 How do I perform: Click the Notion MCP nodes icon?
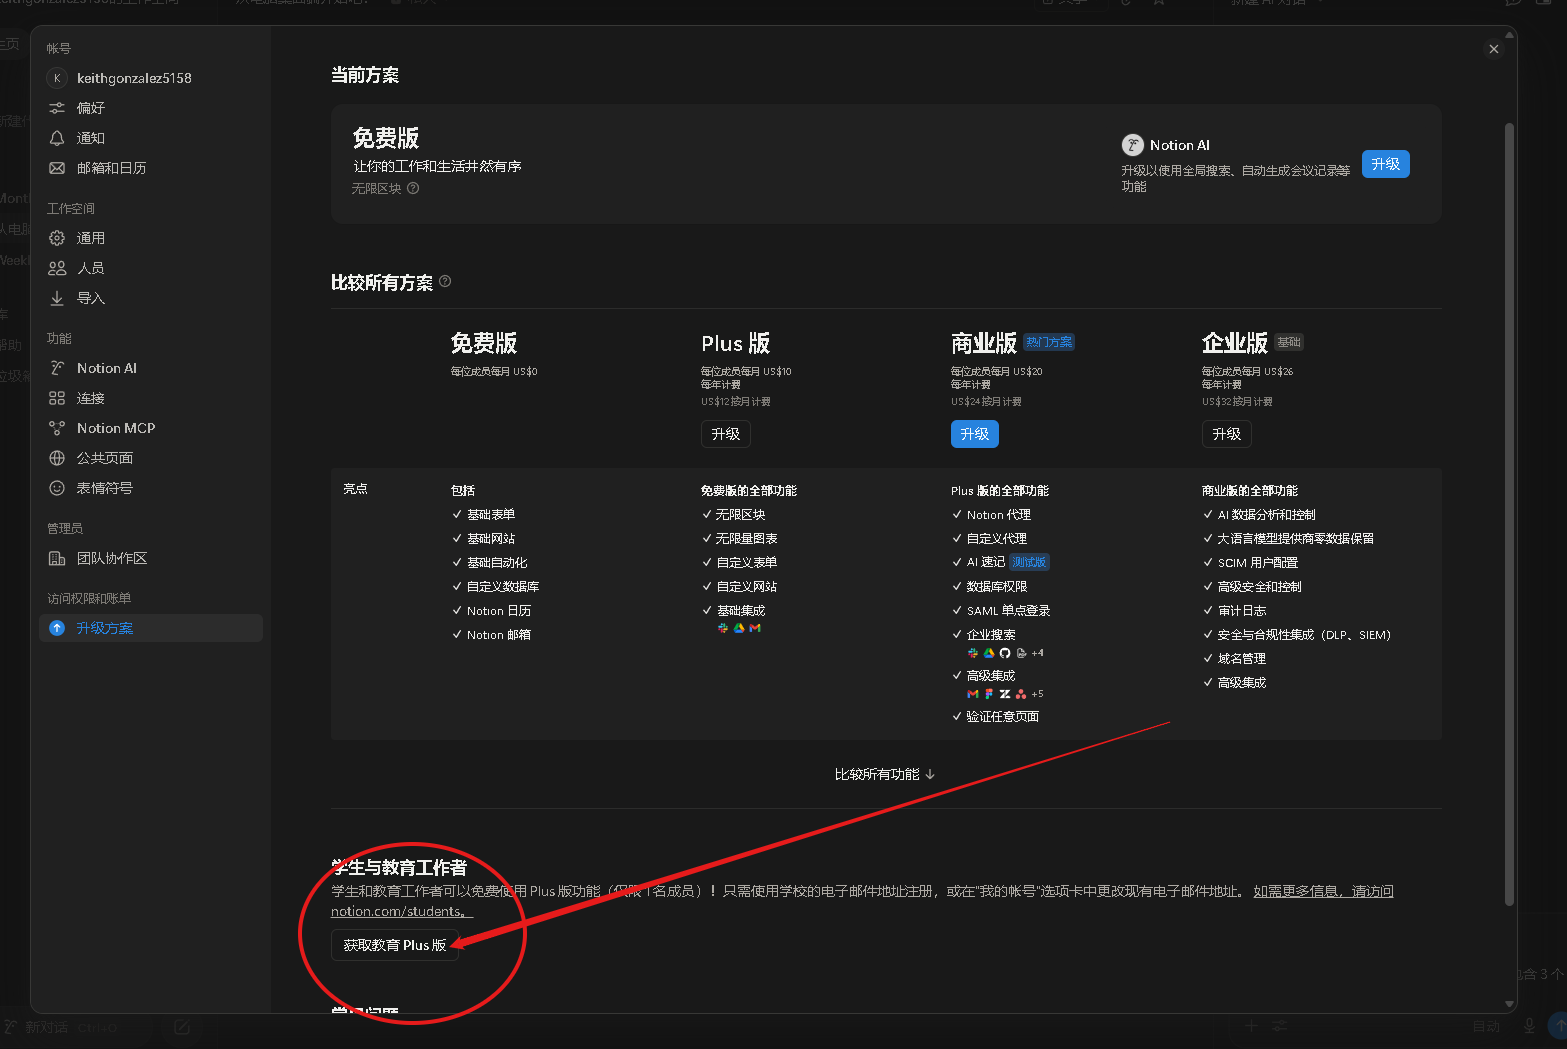57,428
